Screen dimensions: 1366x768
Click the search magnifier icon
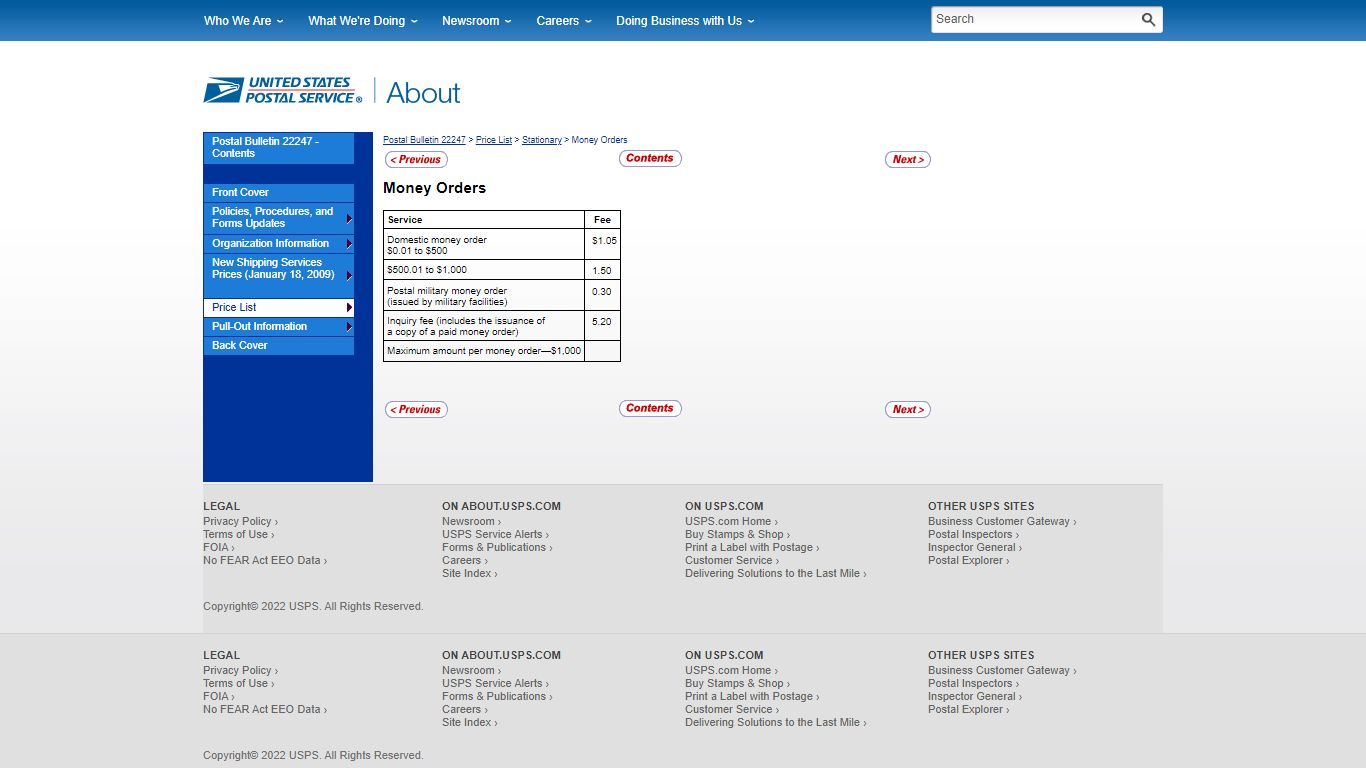pyautogui.click(x=1148, y=20)
